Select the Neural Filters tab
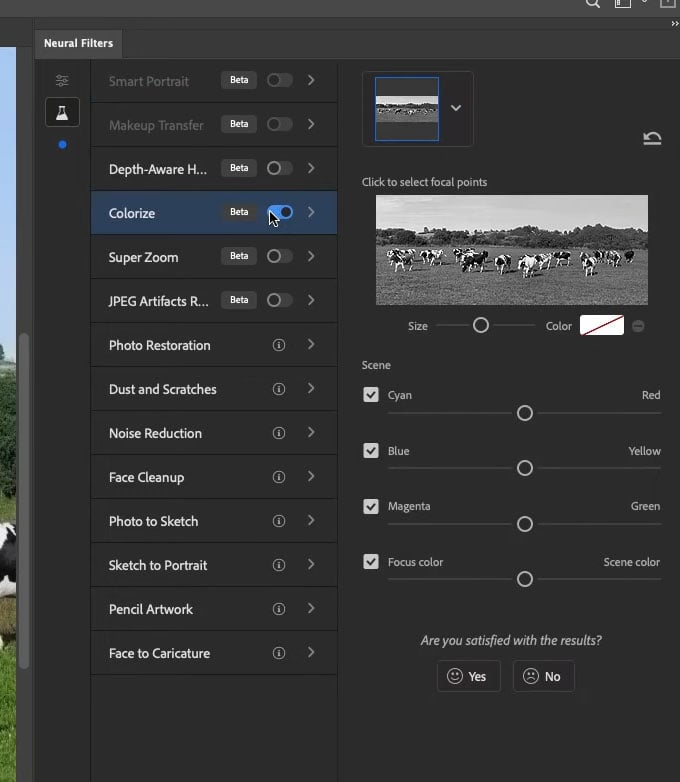Viewport: 680px width, 782px height. pos(78,43)
